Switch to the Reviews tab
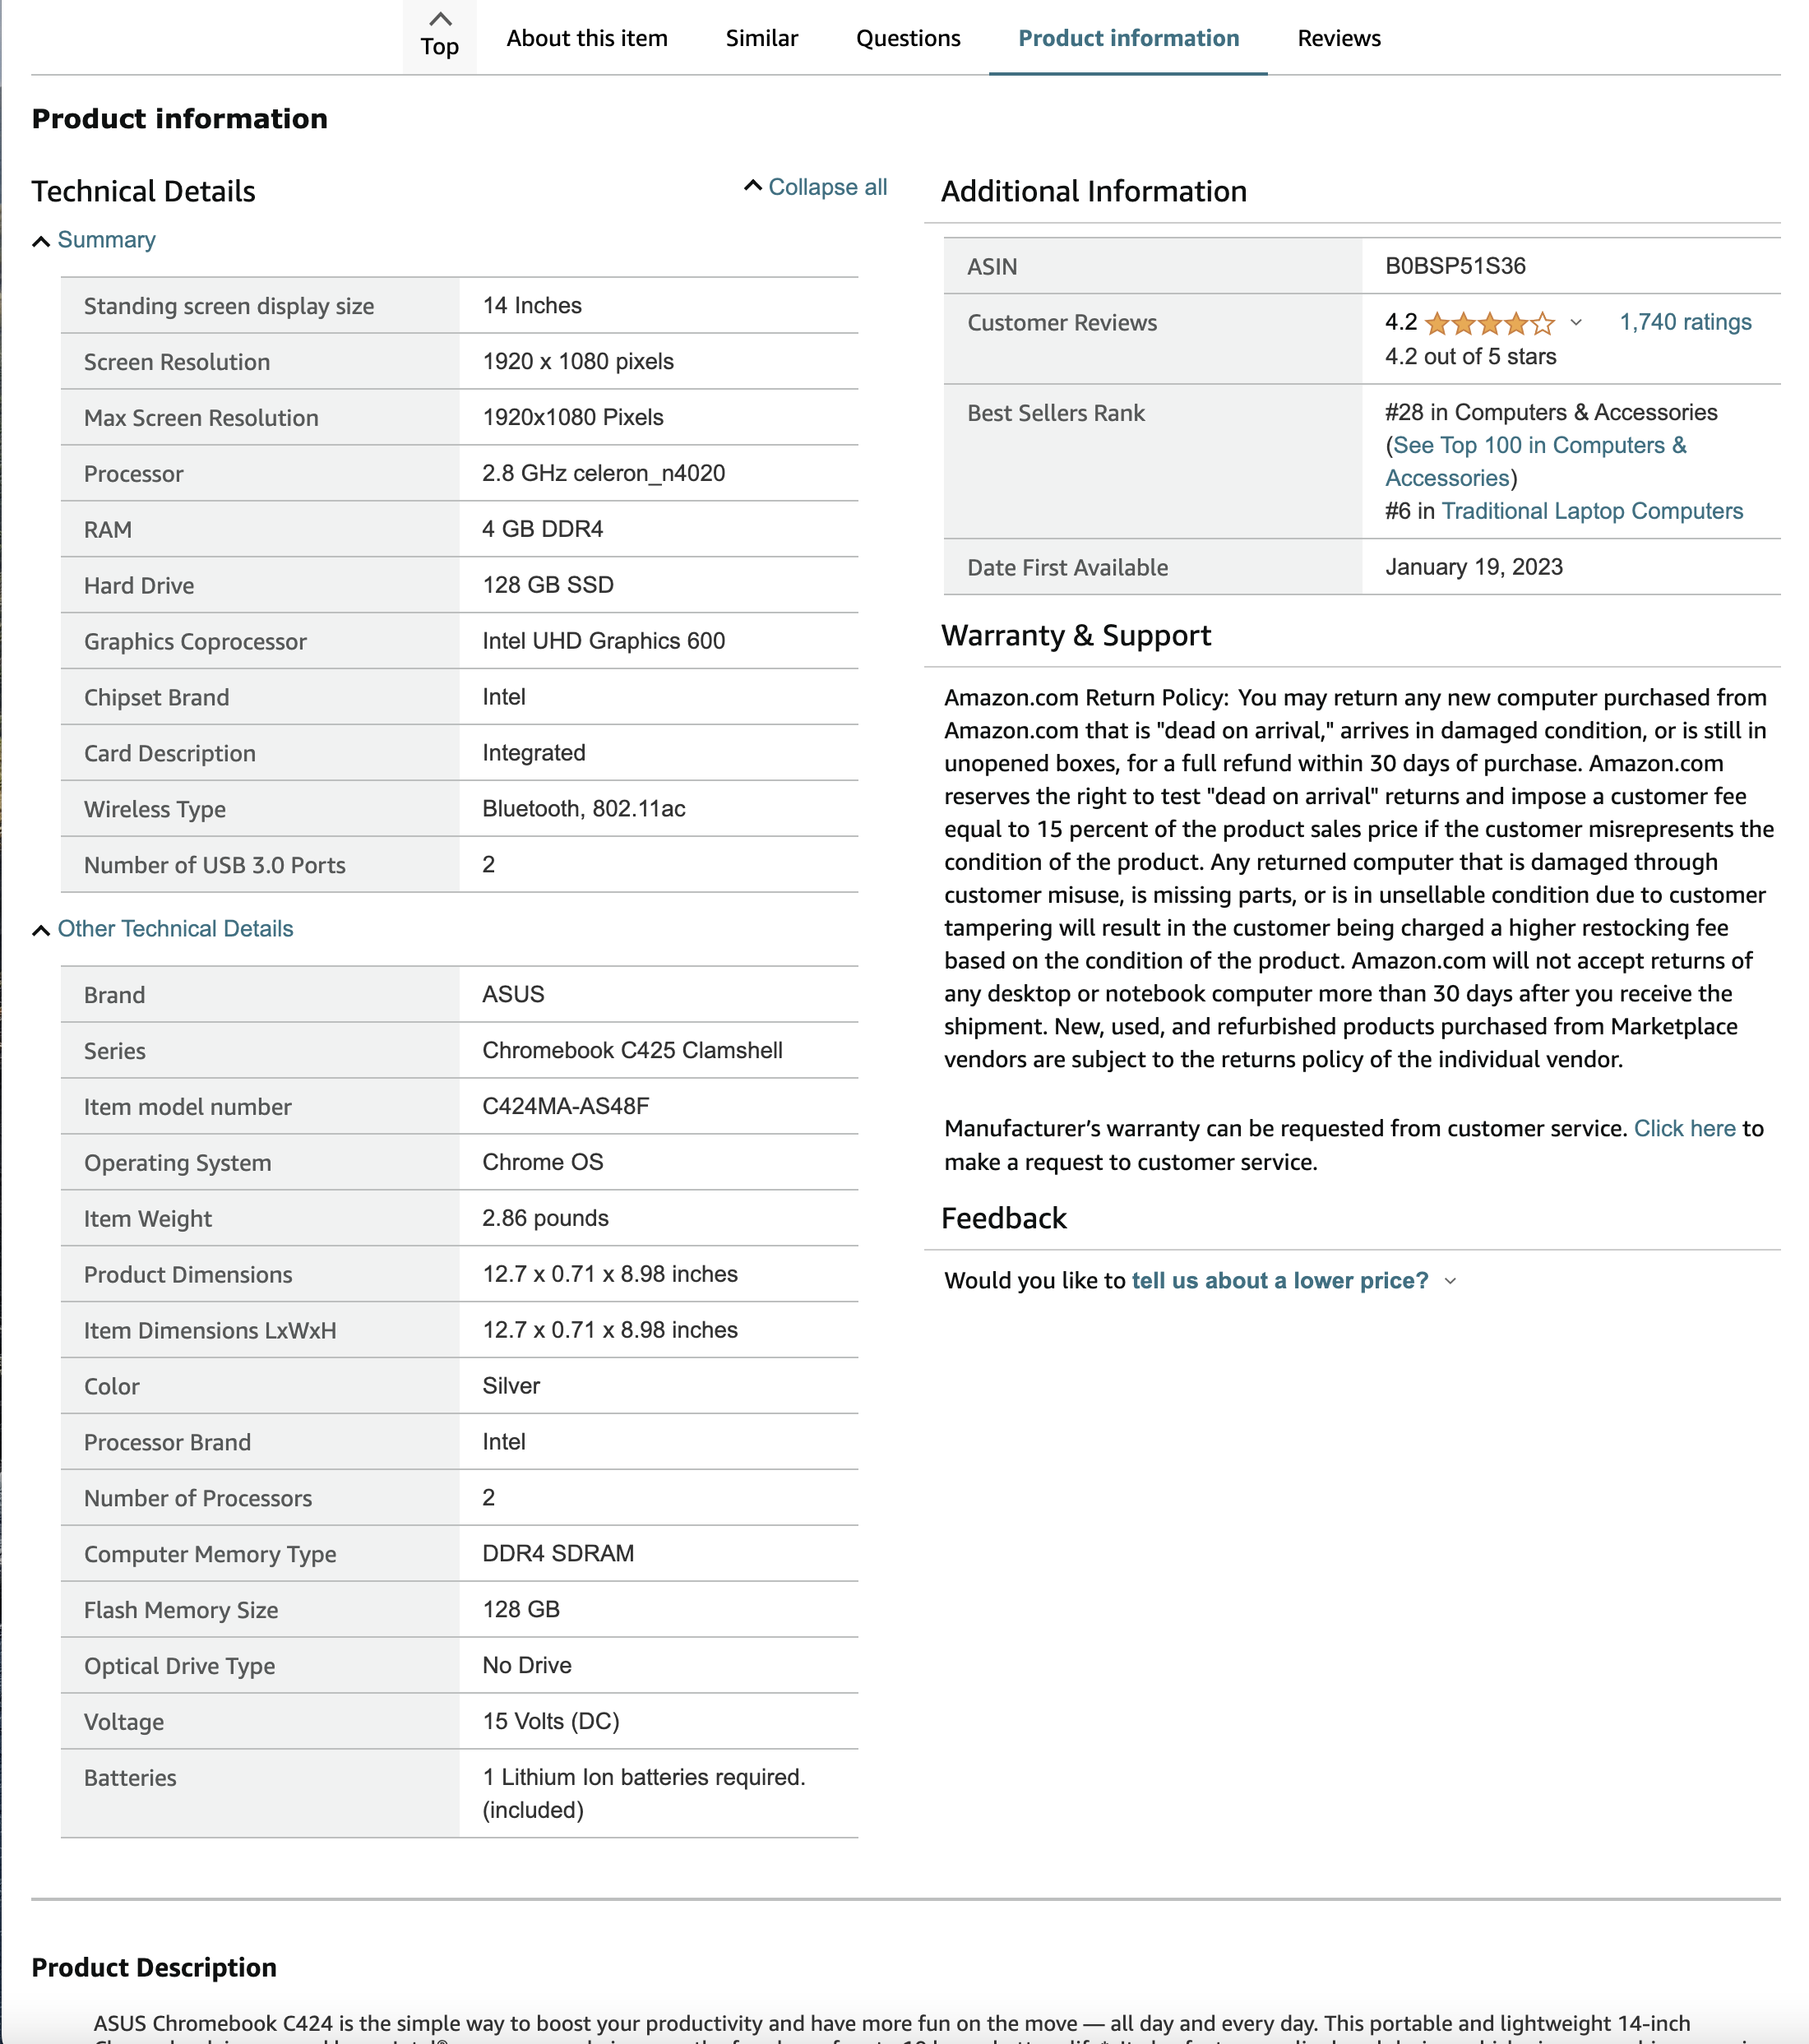The width and height of the screenshot is (1809, 2044). [x=1338, y=38]
